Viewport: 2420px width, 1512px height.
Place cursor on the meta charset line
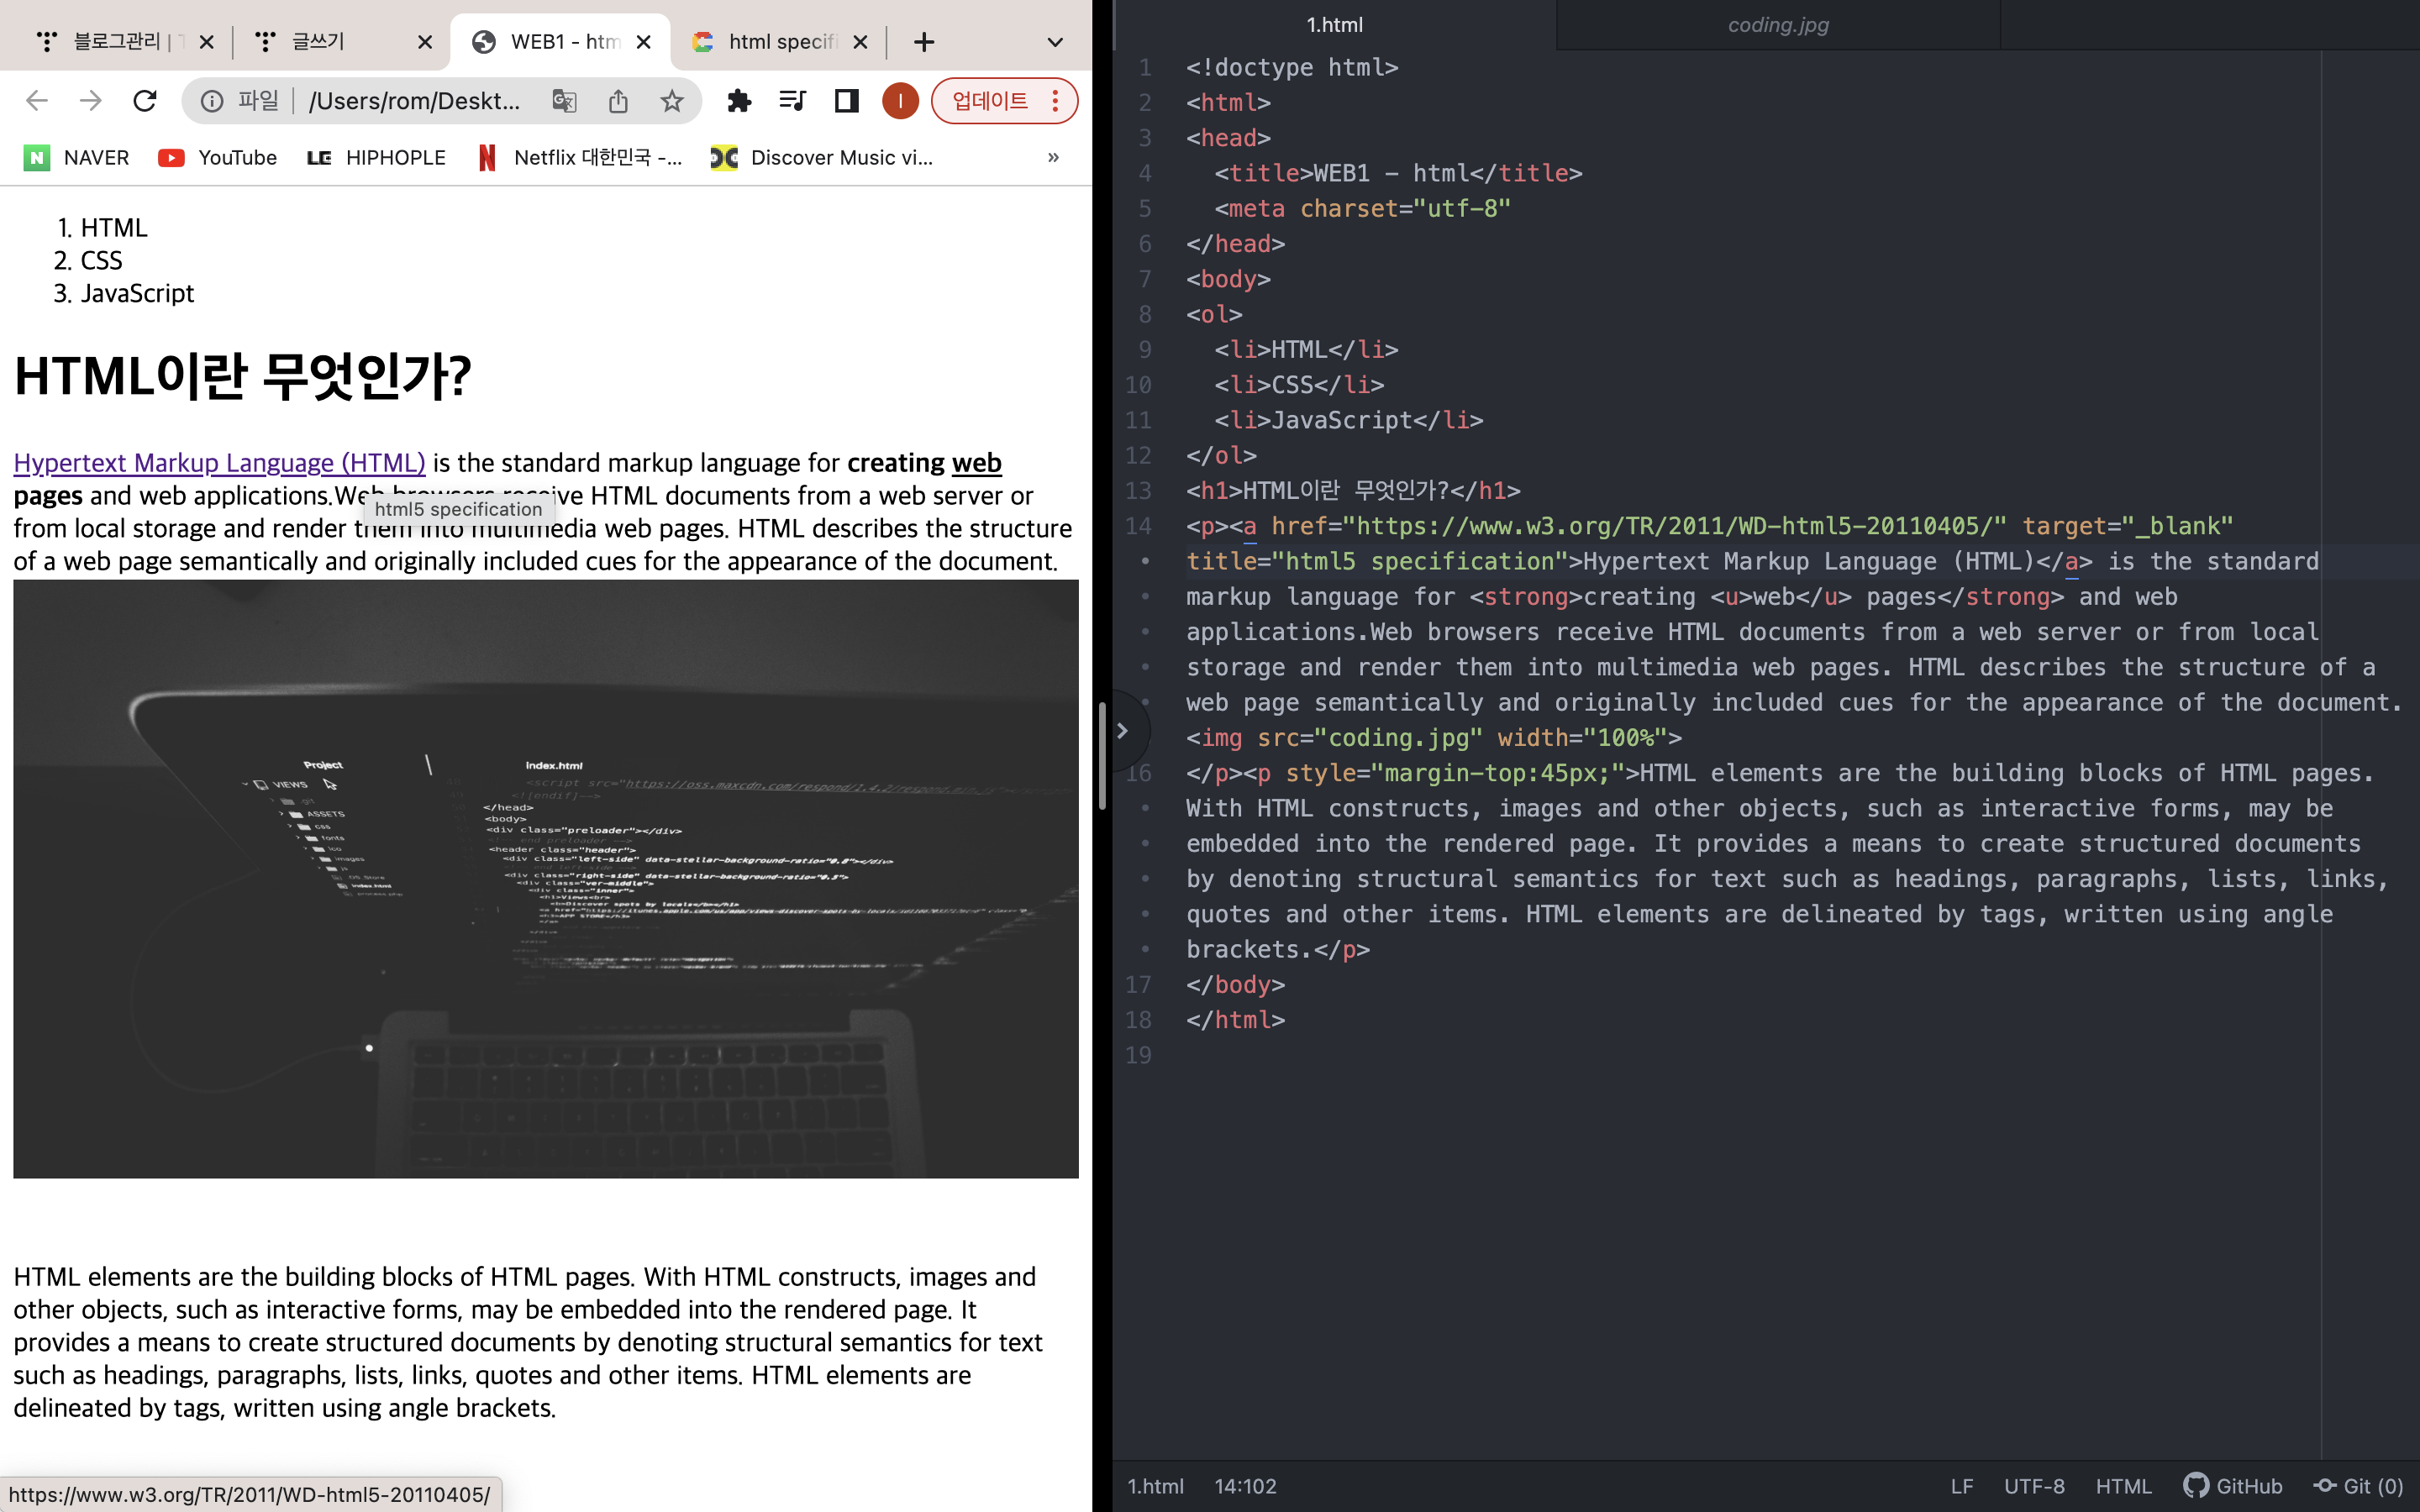pos(1362,209)
